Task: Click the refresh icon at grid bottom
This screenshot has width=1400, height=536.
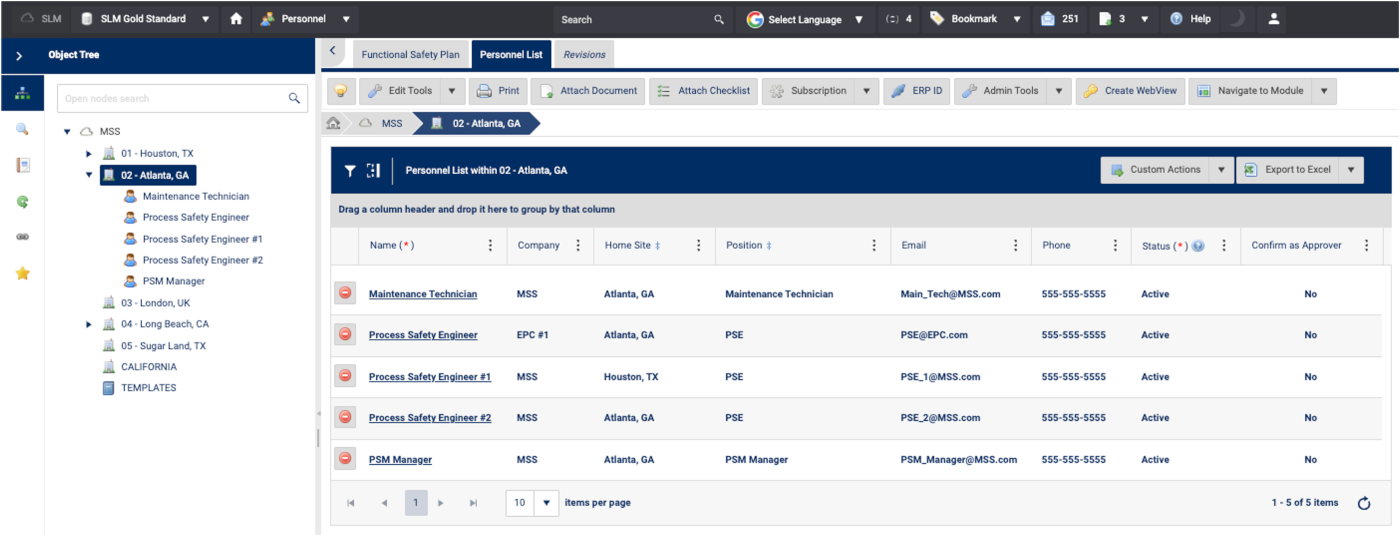Action: (1364, 503)
